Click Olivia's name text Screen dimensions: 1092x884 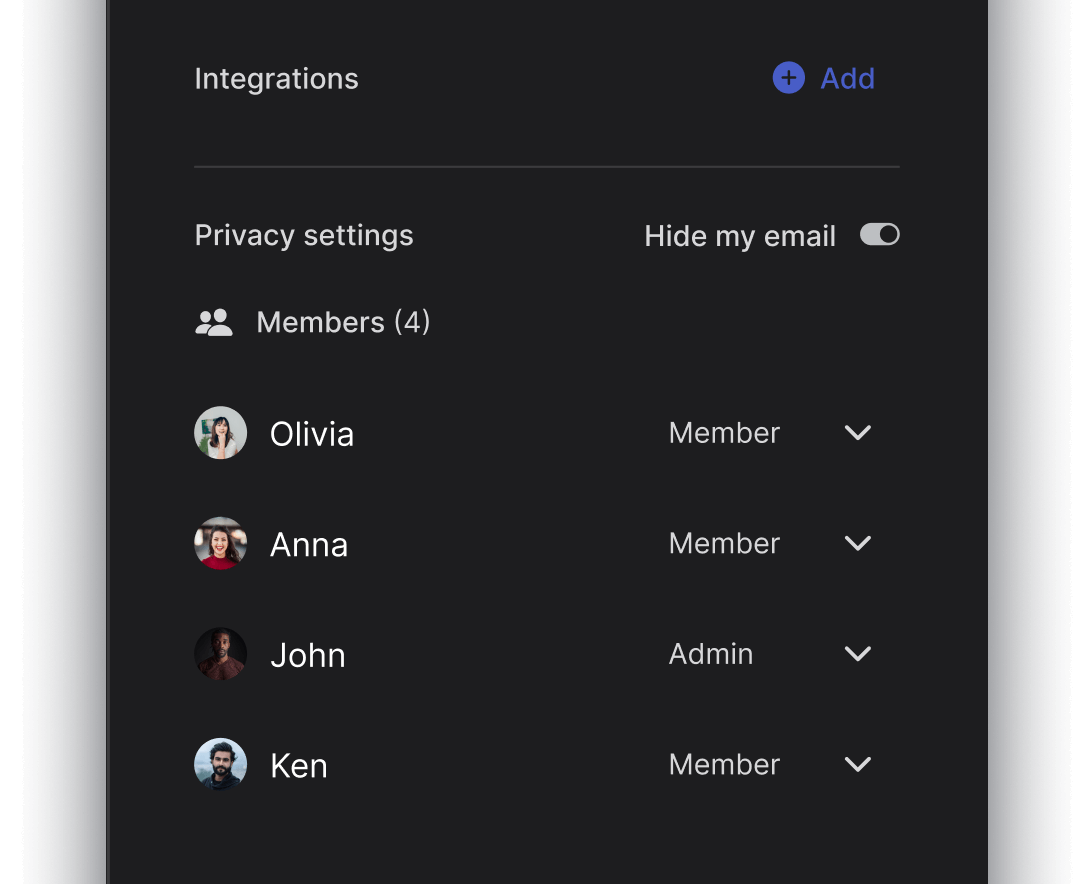(x=311, y=433)
